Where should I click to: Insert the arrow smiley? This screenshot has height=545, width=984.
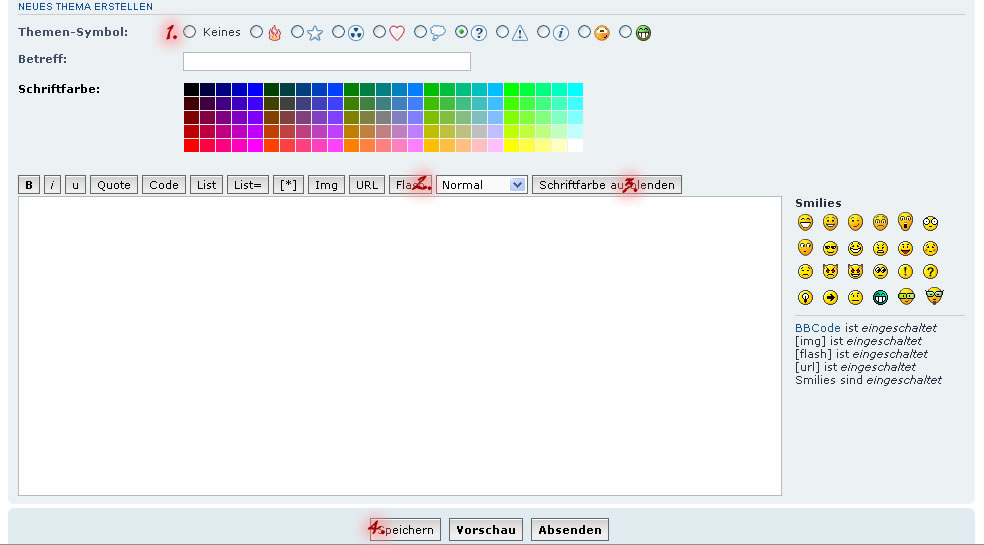[830, 297]
